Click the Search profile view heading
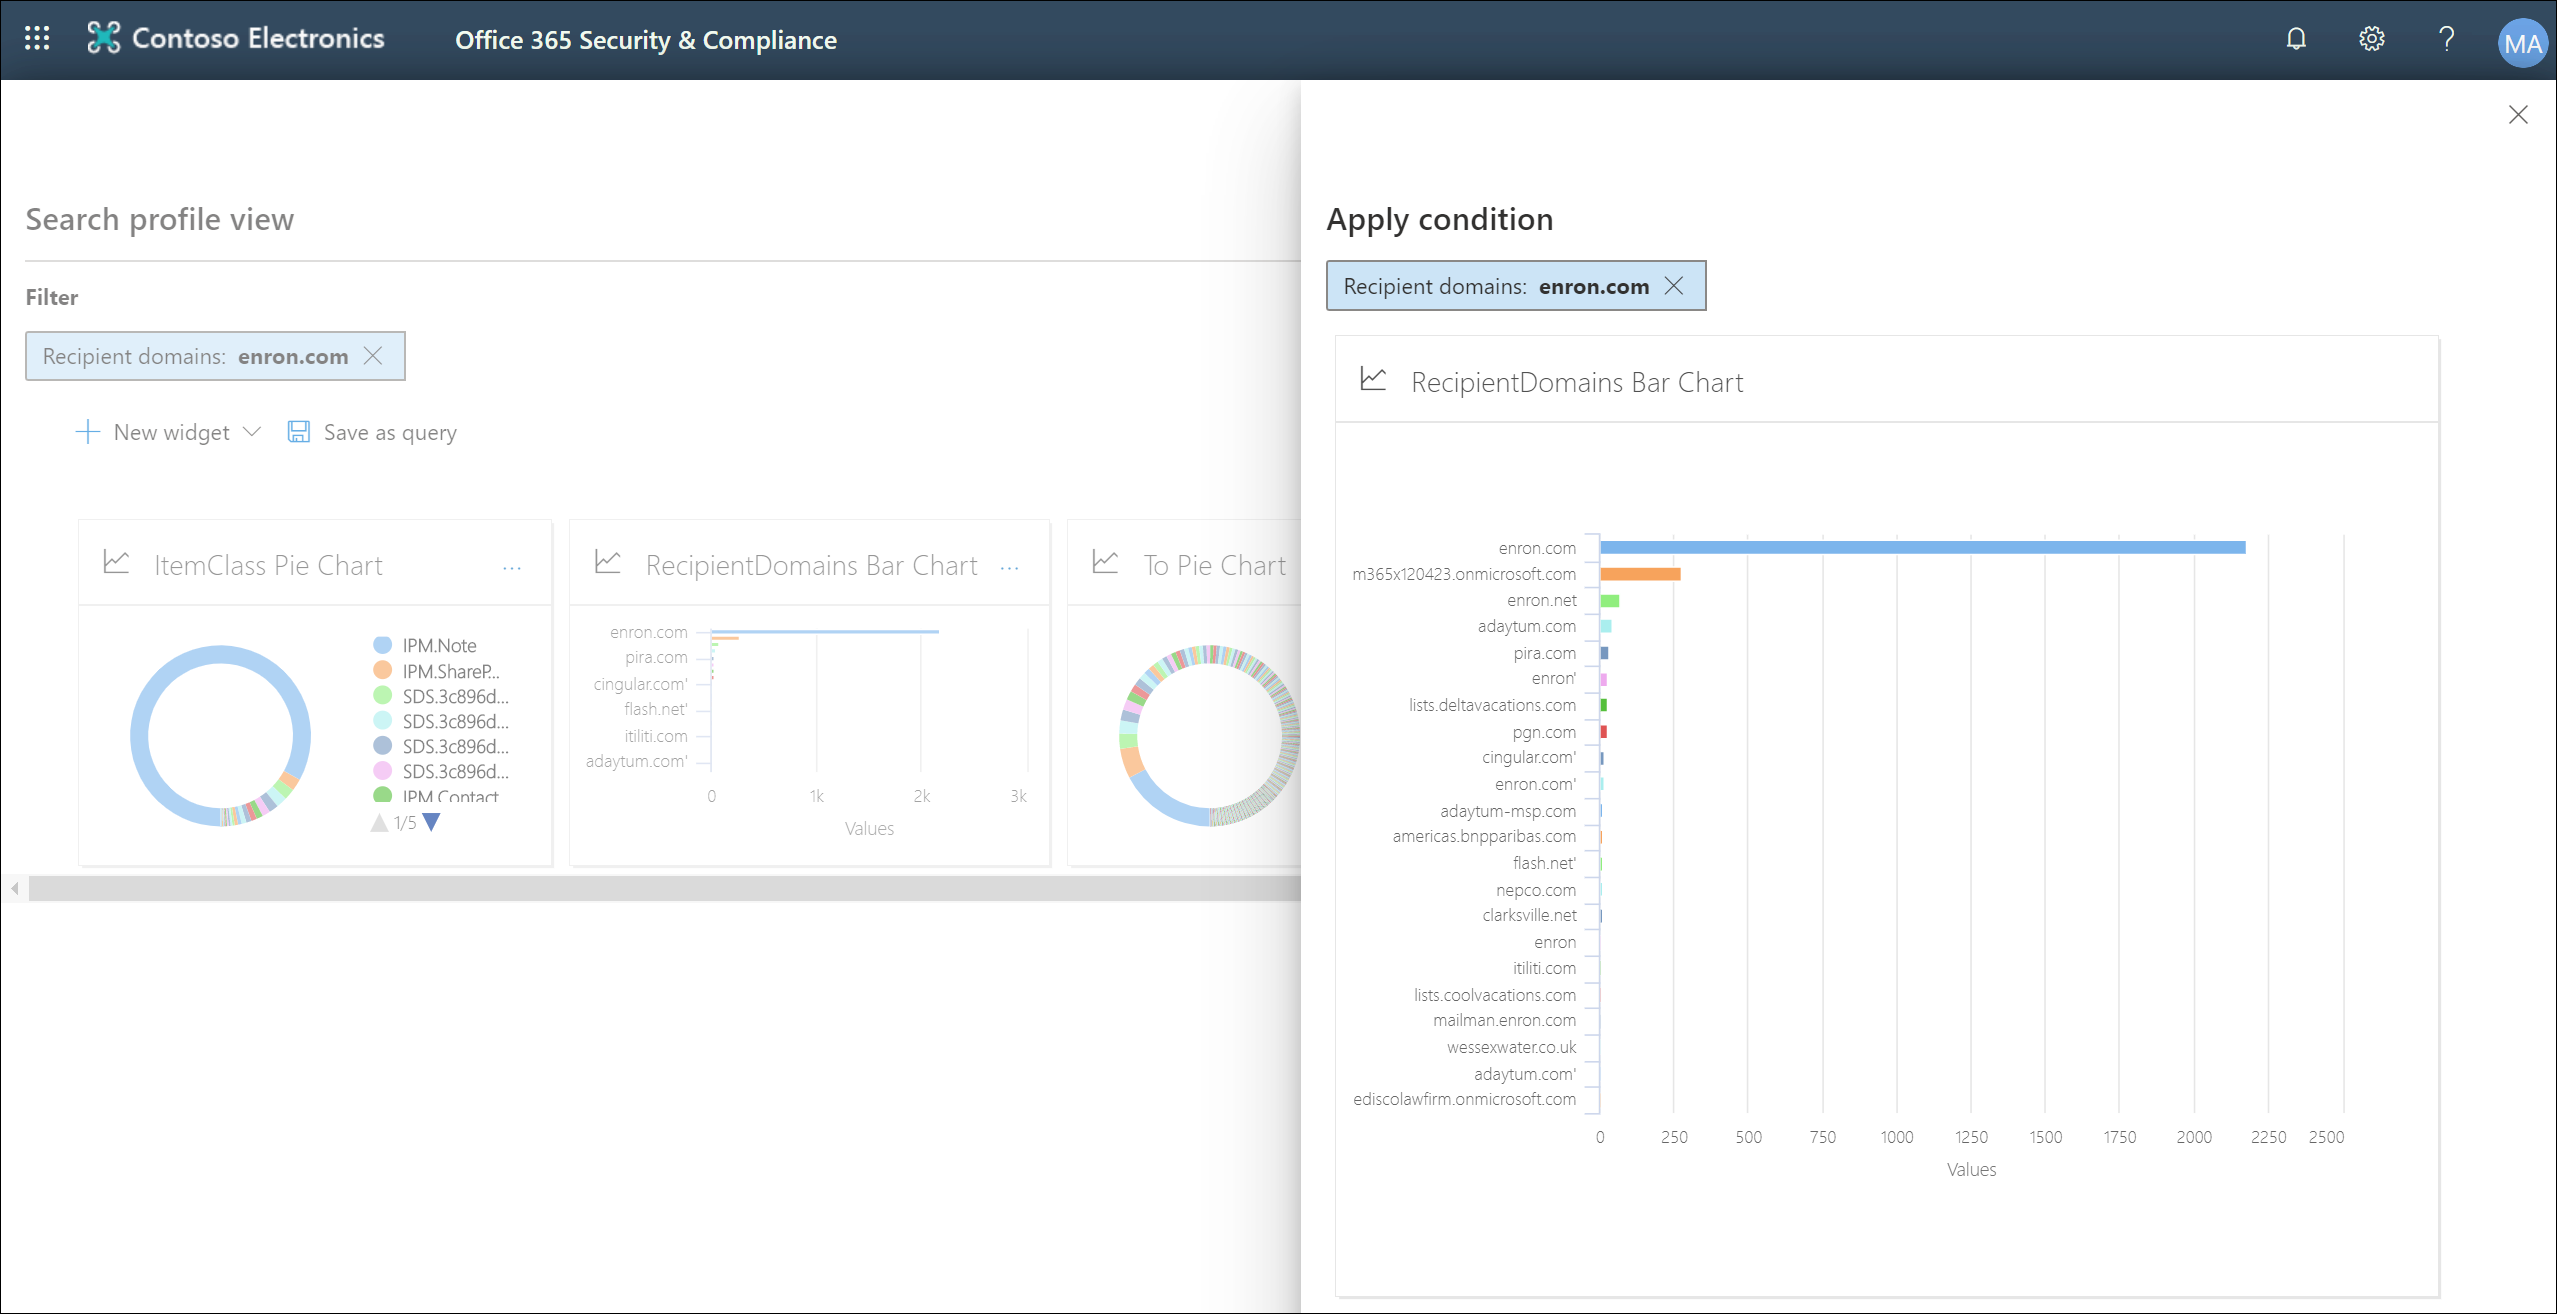The width and height of the screenshot is (2557, 1314). [160, 220]
